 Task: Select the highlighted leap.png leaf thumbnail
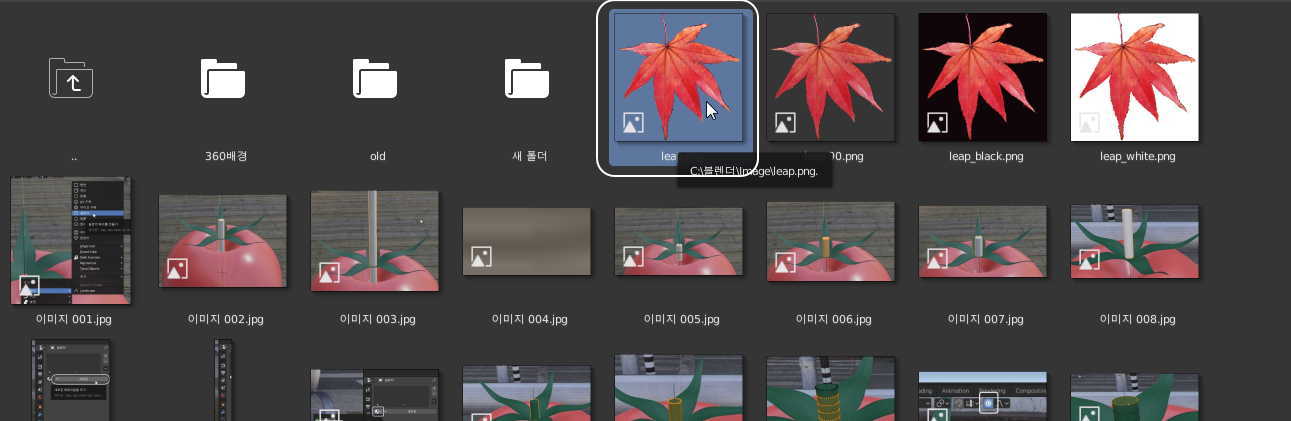679,77
